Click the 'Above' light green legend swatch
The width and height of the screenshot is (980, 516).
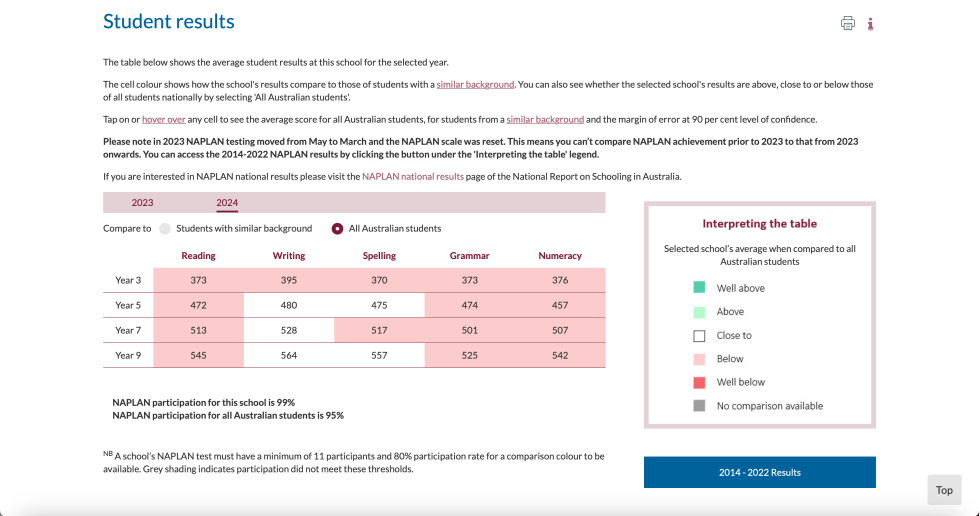699,312
